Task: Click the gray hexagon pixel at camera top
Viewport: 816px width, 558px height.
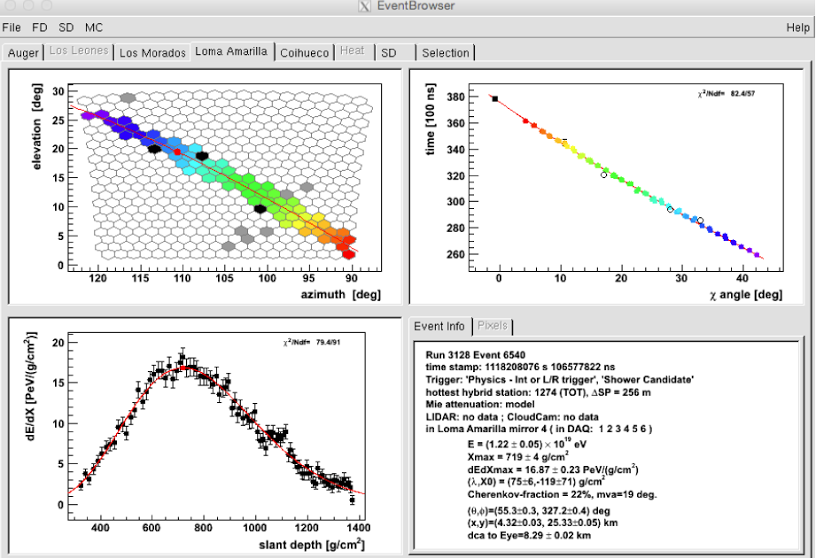Action: pyautogui.click(x=127, y=97)
